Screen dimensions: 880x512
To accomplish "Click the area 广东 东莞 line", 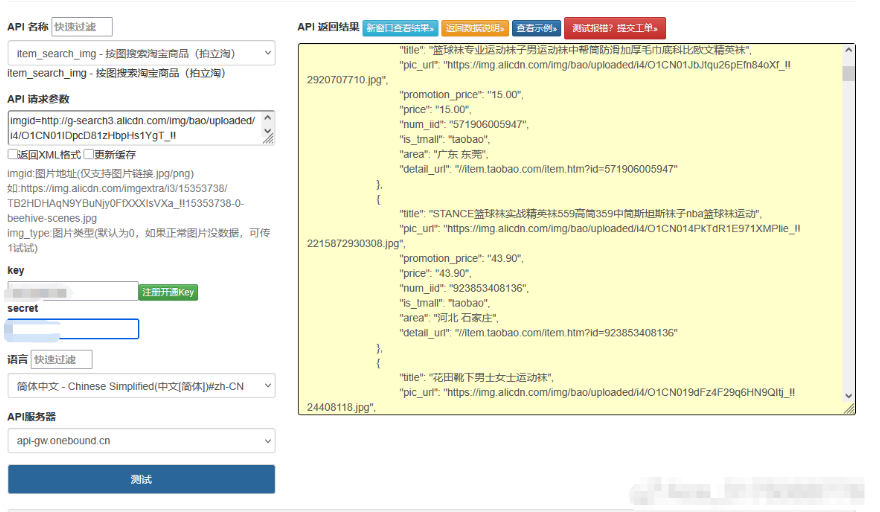I will click(444, 154).
